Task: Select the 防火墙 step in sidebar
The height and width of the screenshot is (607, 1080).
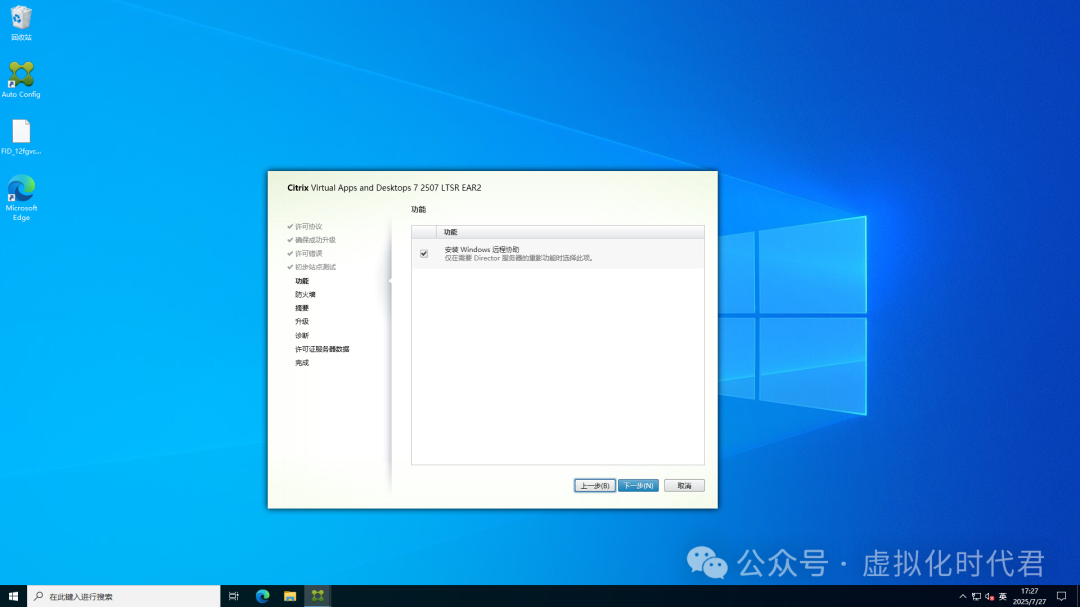Action: [305, 294]
